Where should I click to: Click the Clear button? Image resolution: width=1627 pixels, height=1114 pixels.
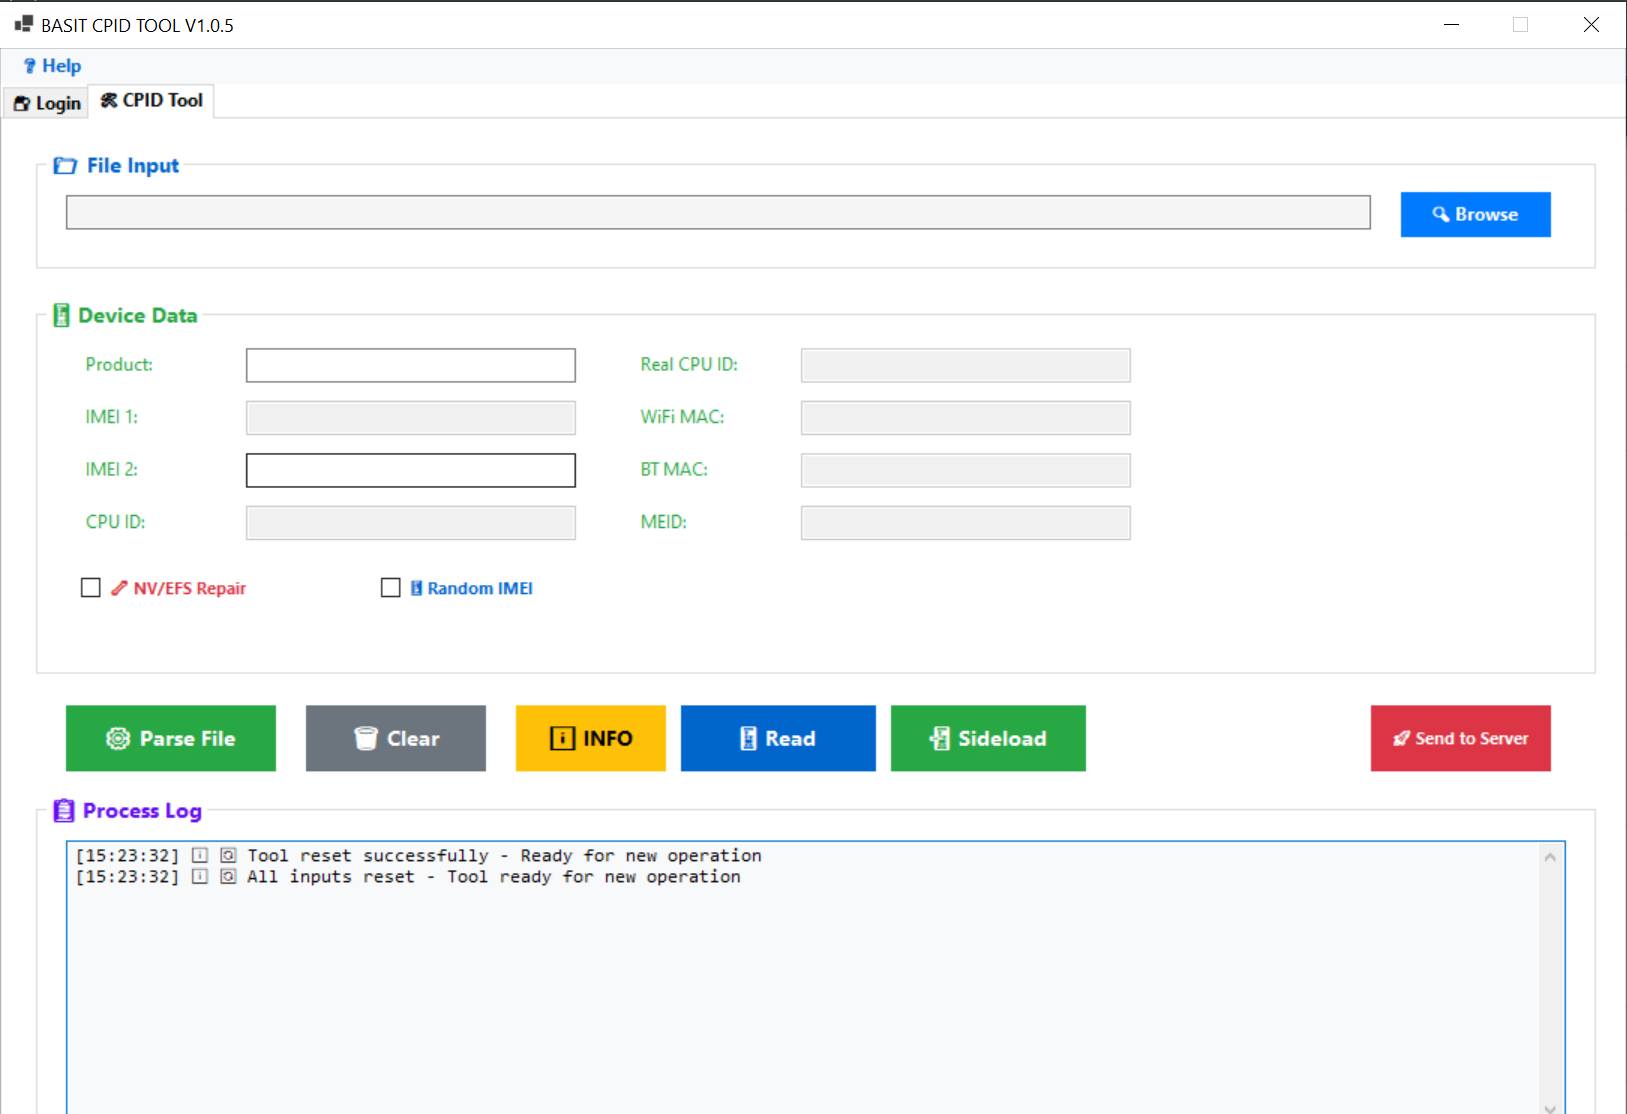click(x=396, y=738)
